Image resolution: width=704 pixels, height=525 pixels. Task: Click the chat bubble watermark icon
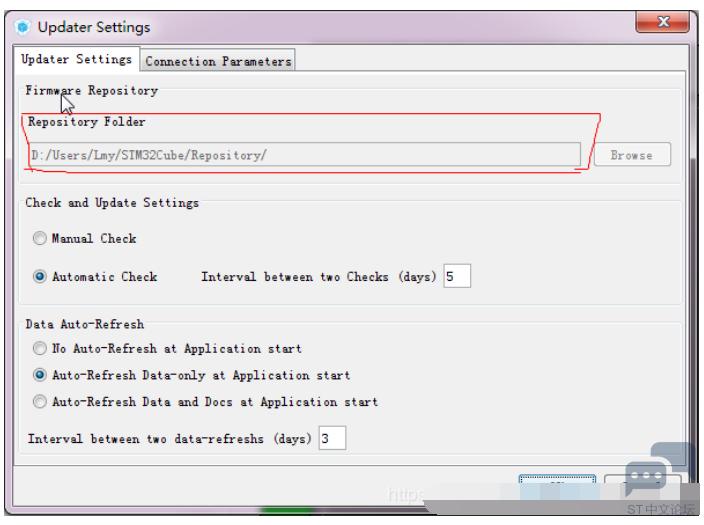(x=655, y=470)
